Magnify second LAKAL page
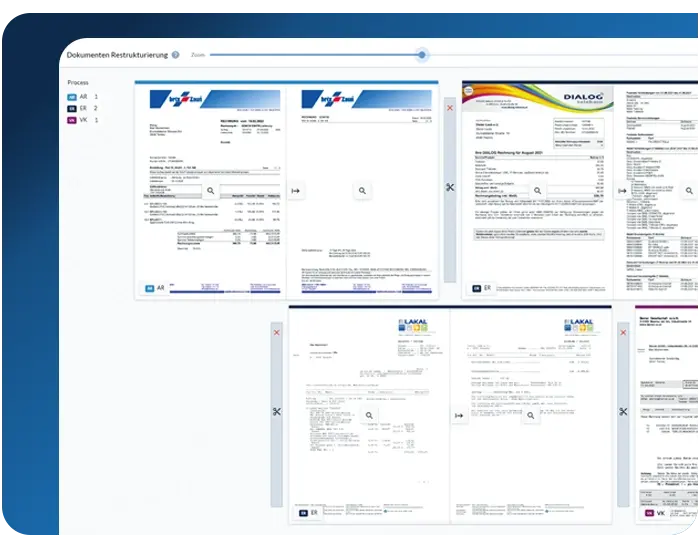 (x=531, y=416)
